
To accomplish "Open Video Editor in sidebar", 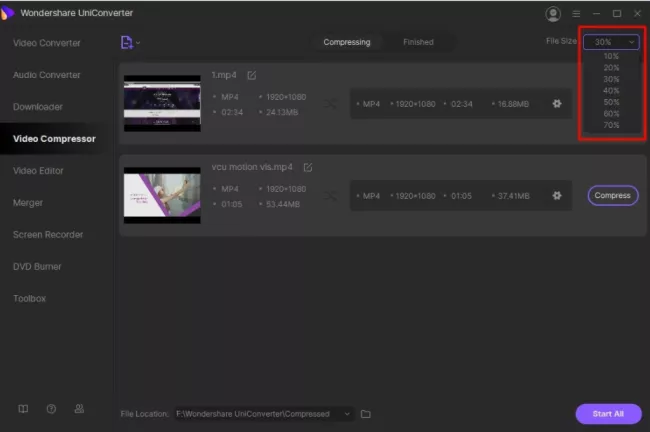I will [x=38, y=171].
